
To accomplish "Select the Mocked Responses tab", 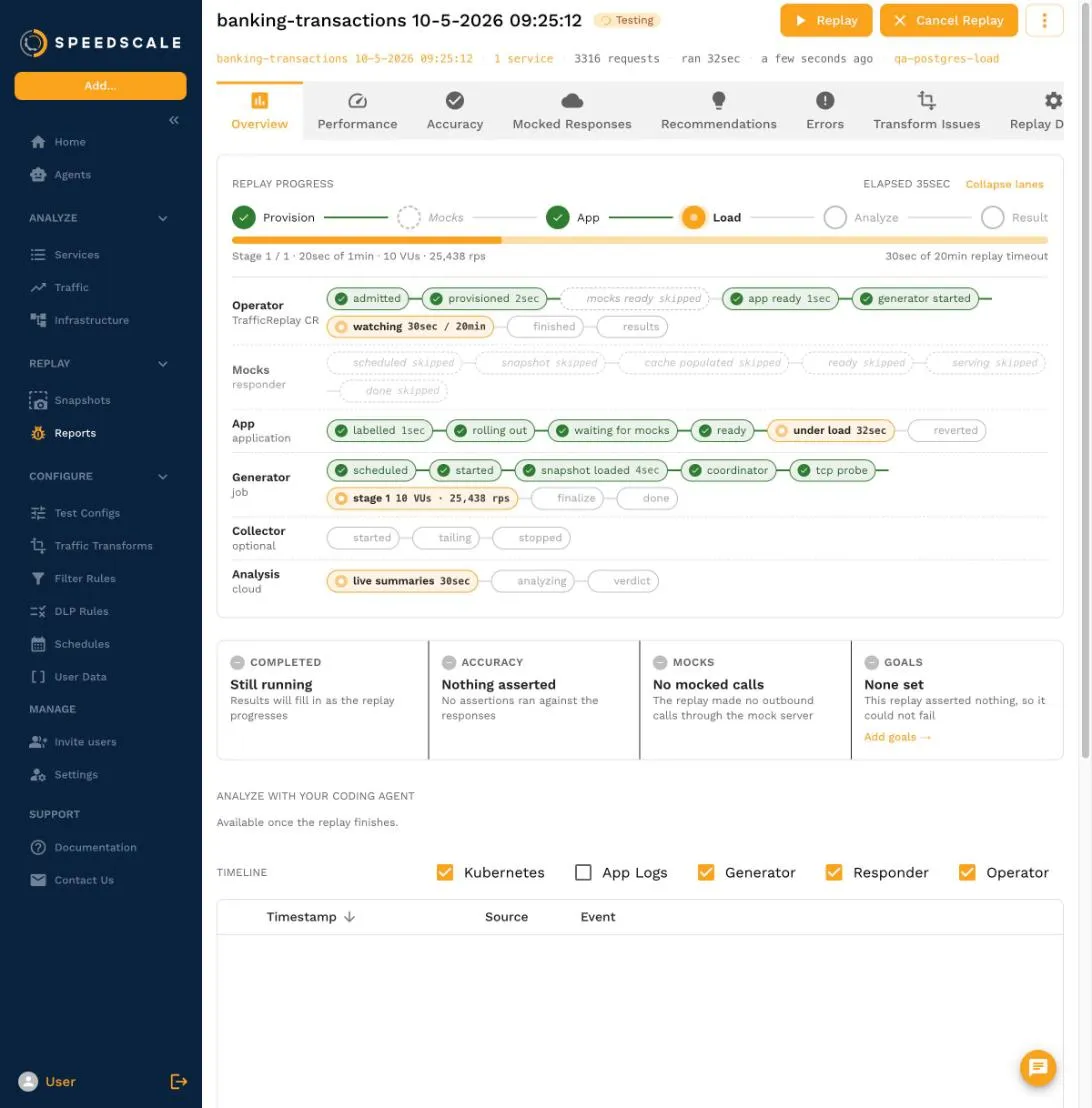I will [x=572, y=112].
